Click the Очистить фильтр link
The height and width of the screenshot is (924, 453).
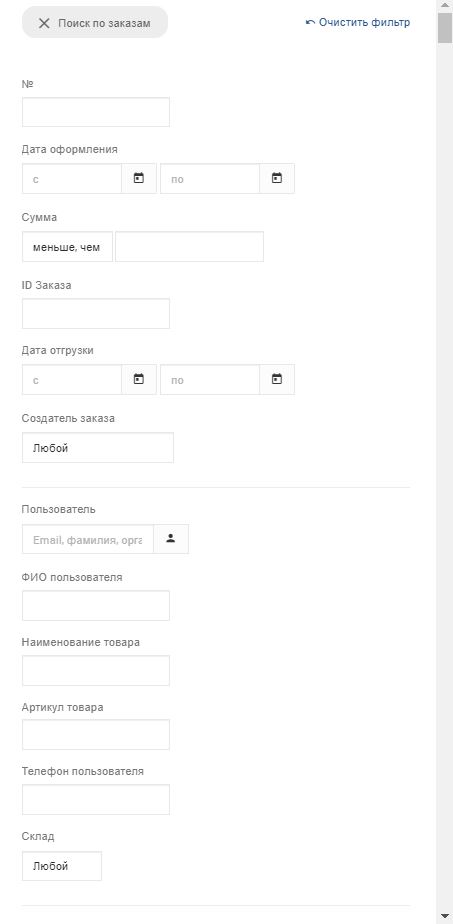358,22
